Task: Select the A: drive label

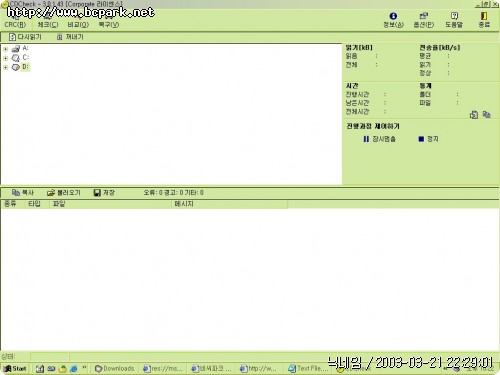Action: 25,48
